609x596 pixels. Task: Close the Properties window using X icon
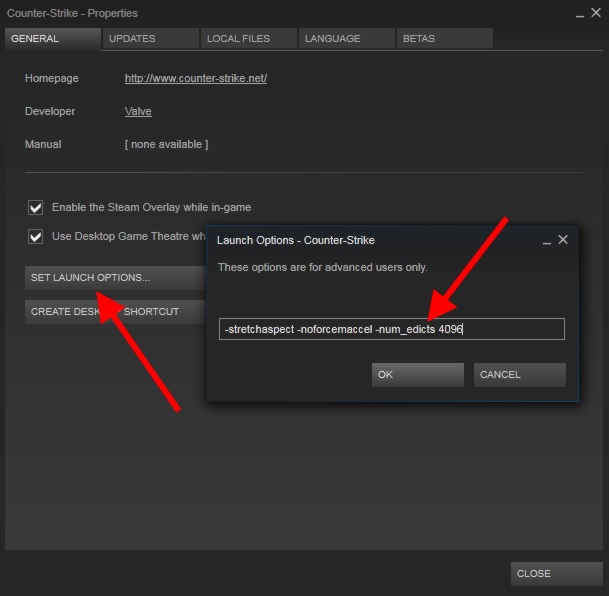coord(596,13)
